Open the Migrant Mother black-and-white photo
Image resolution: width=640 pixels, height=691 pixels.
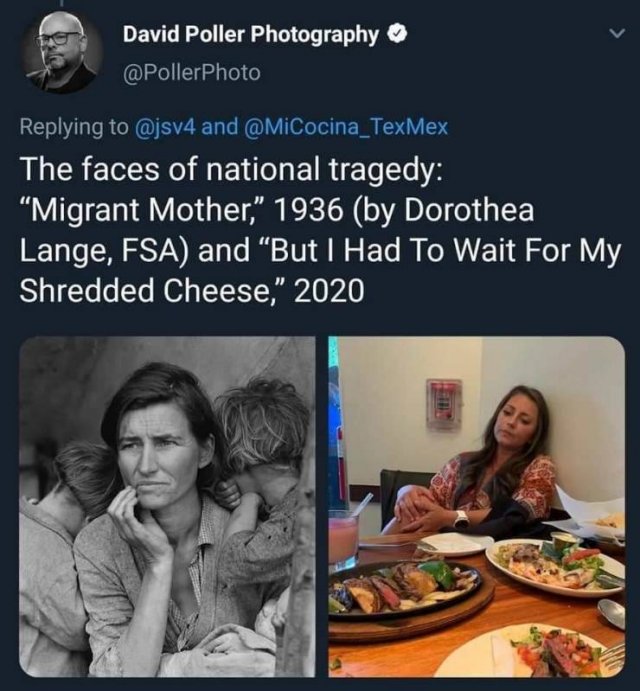click(x=167, y=507)
